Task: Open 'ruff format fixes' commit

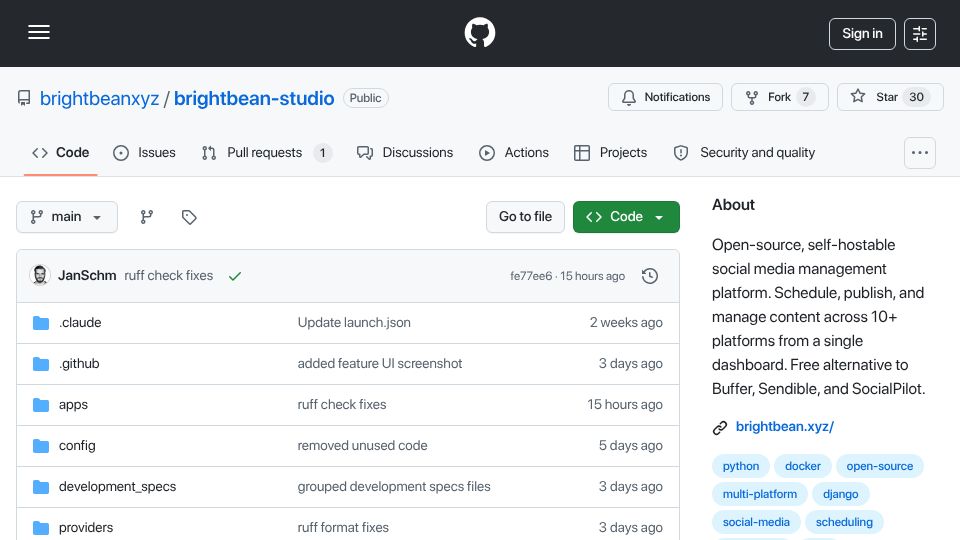Action: [x=343, y=528]
